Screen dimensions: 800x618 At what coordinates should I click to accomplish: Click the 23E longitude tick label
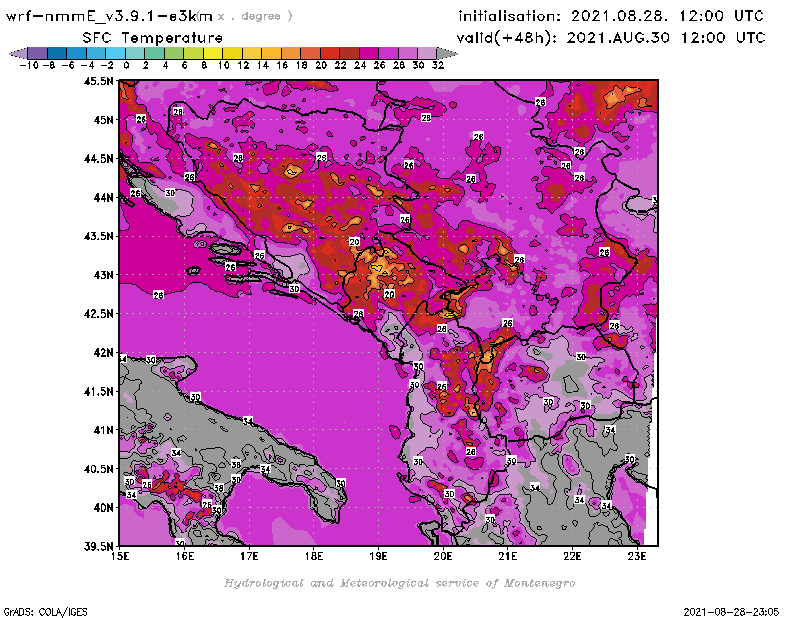[637, 556]
